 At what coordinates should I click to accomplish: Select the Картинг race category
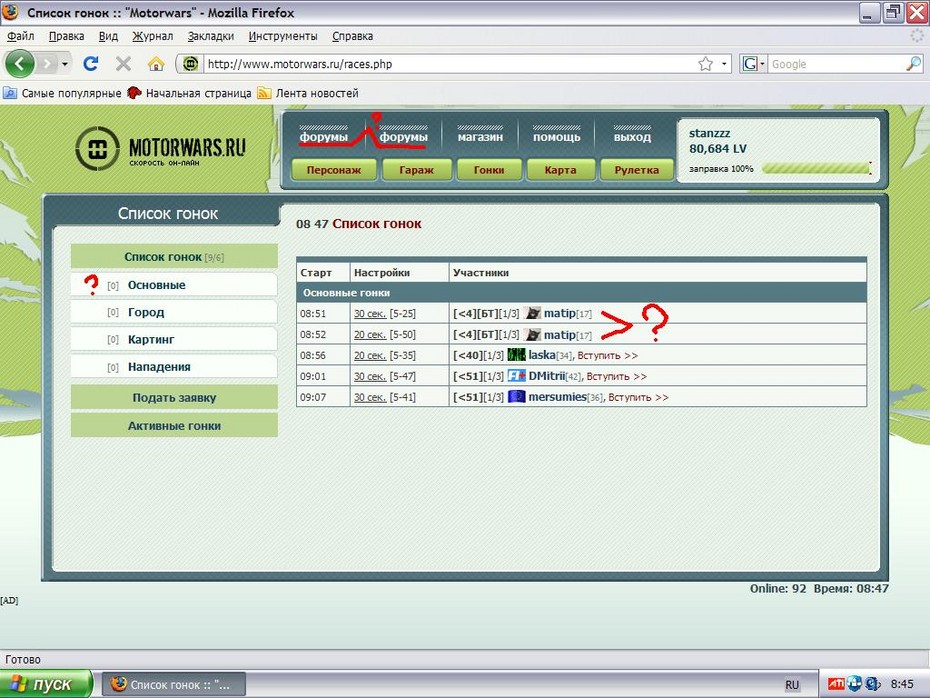pos(151,340)
